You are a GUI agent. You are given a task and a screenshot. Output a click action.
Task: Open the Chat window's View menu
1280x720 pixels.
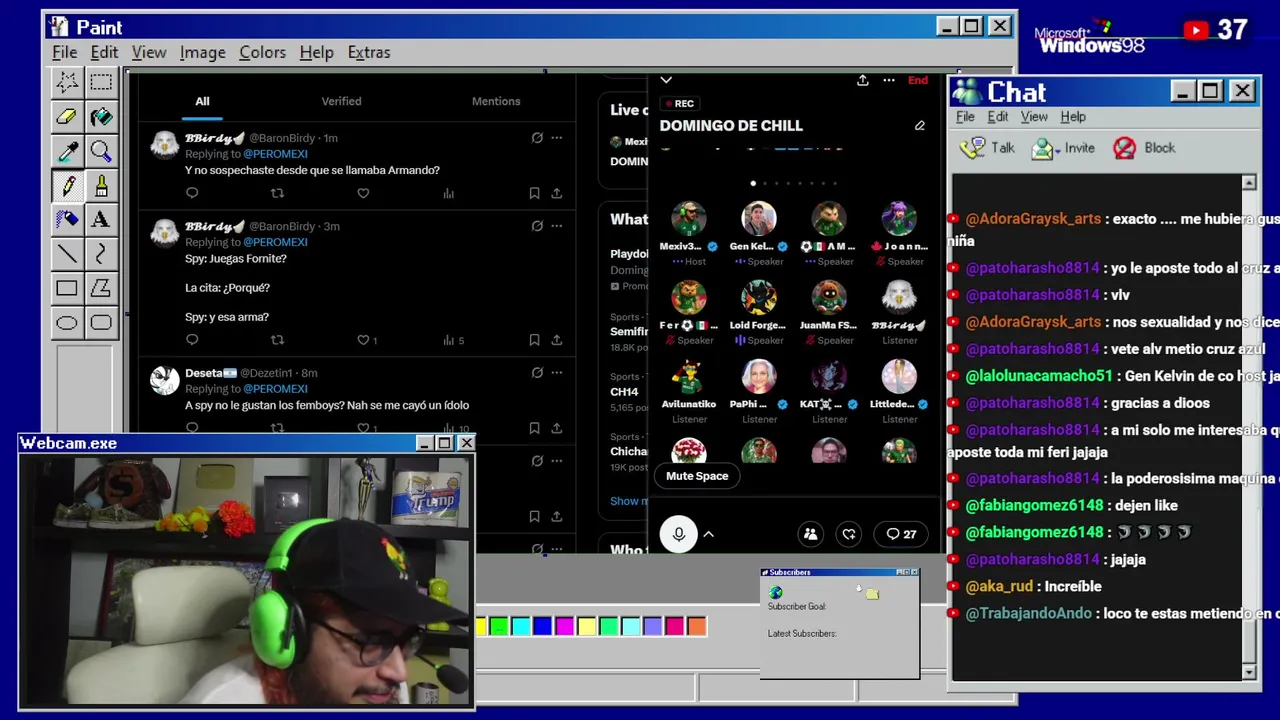(x=1034, y=117)
